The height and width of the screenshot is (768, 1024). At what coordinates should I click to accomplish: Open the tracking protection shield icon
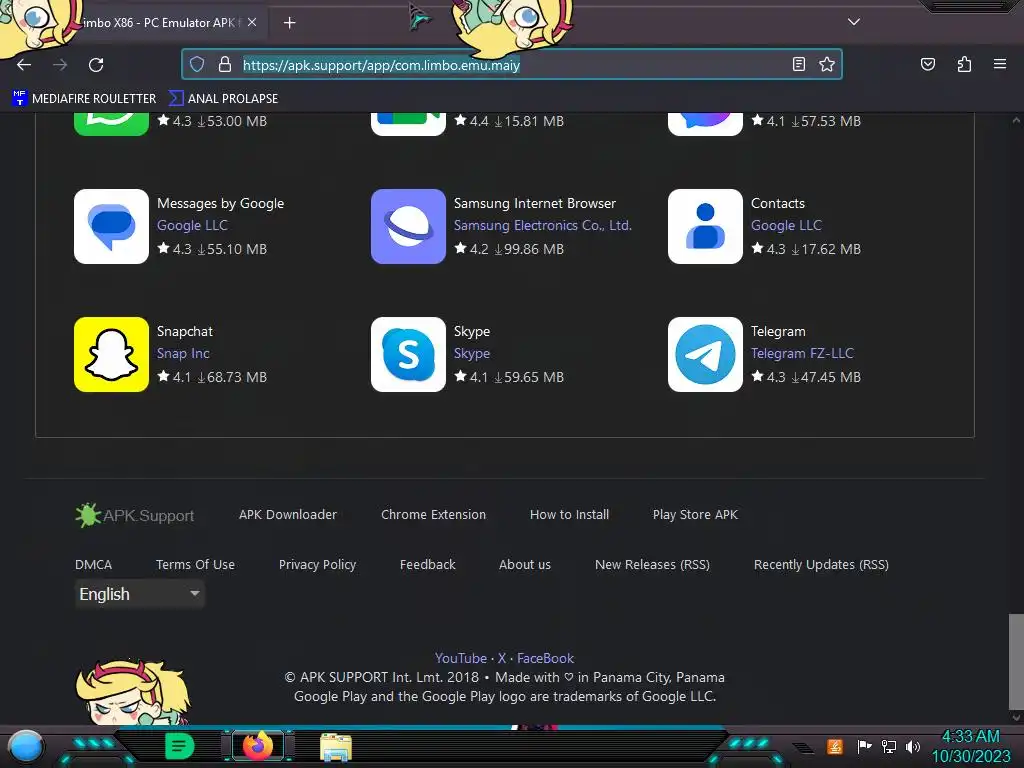(x=197, y=64)
